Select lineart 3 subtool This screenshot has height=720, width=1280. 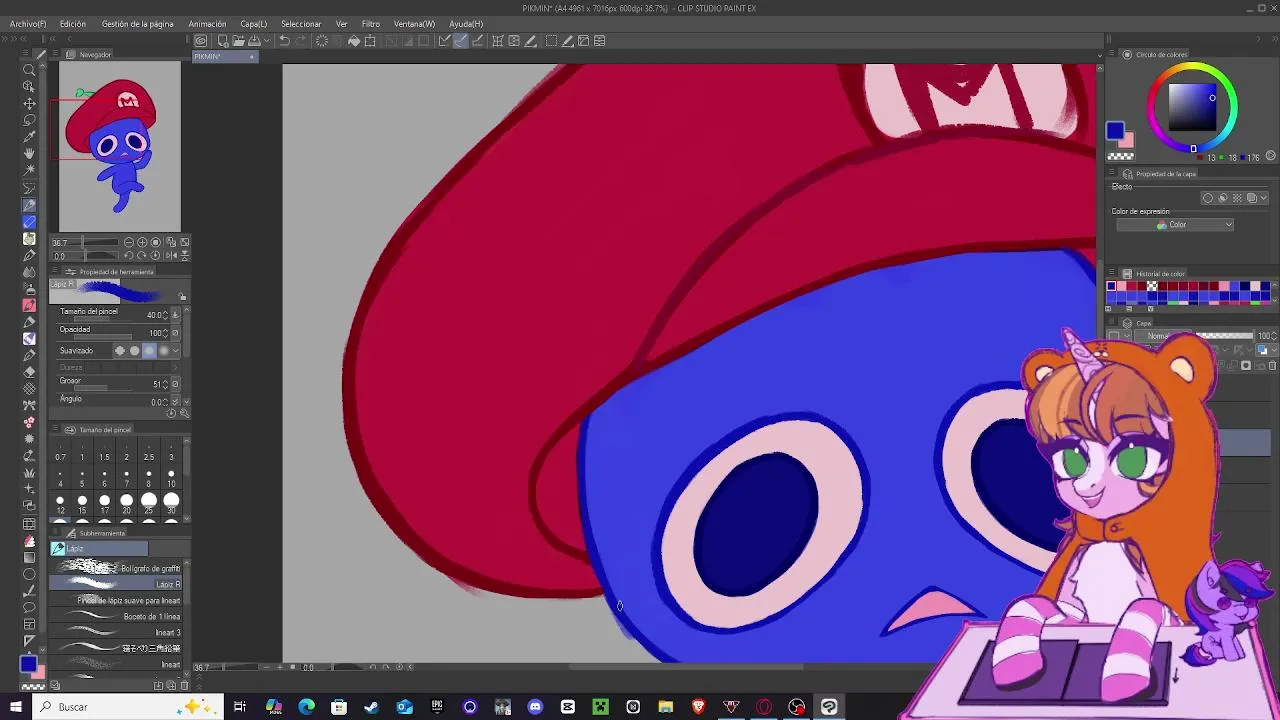(117, 632)
